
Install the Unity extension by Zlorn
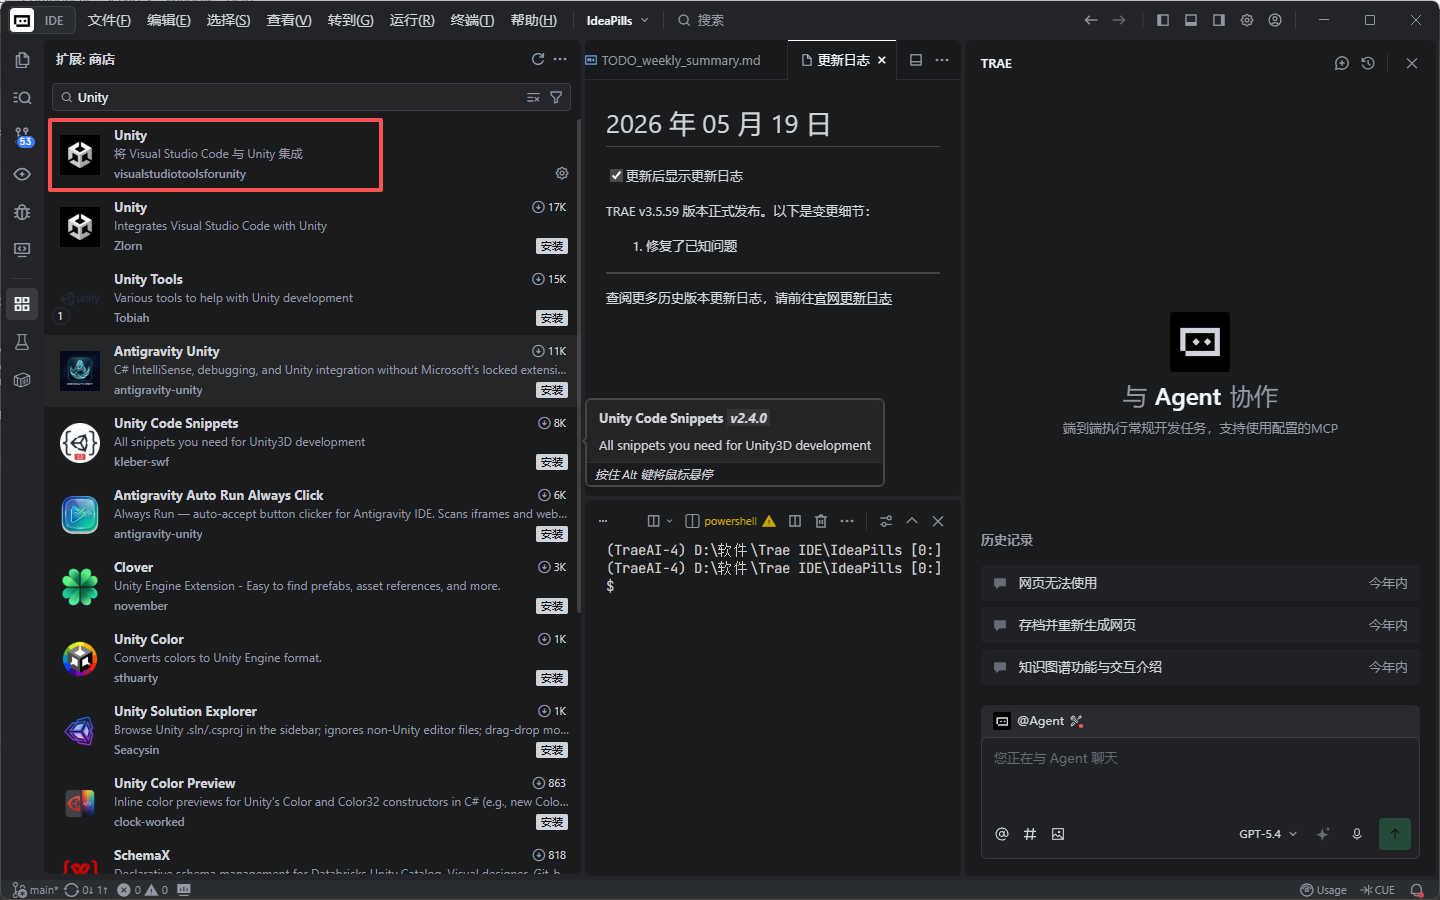click(552, 246)
